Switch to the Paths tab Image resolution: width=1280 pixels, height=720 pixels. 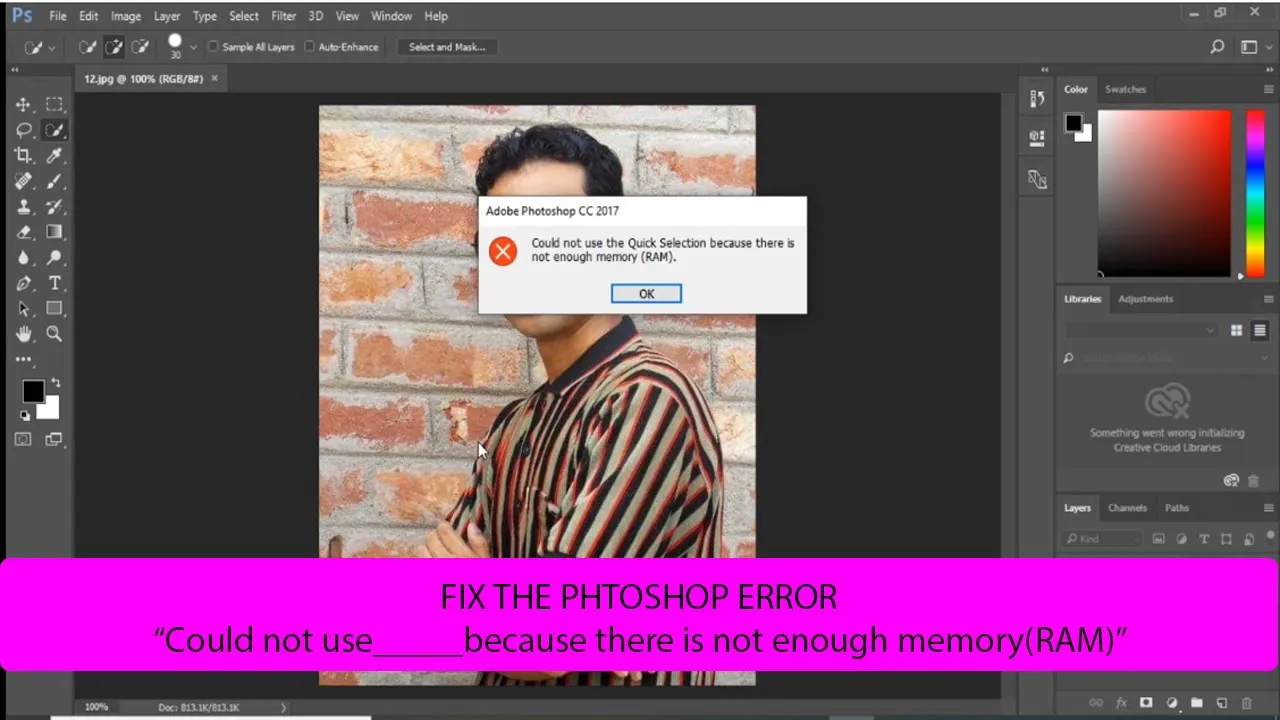pyautogui.click(x=1177, y=508)
